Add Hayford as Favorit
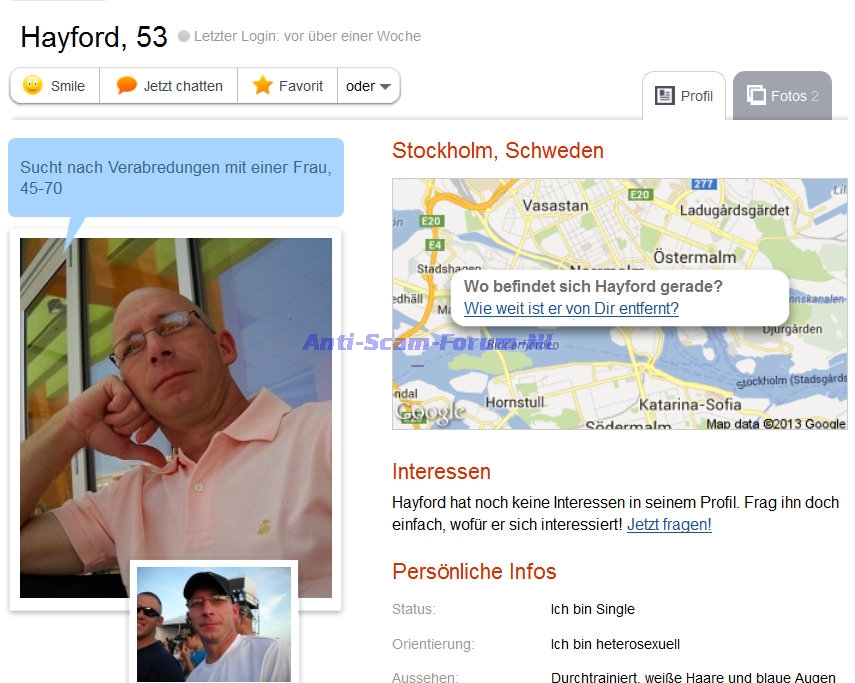This screenshot has width=855, height=683. [287, 86]
